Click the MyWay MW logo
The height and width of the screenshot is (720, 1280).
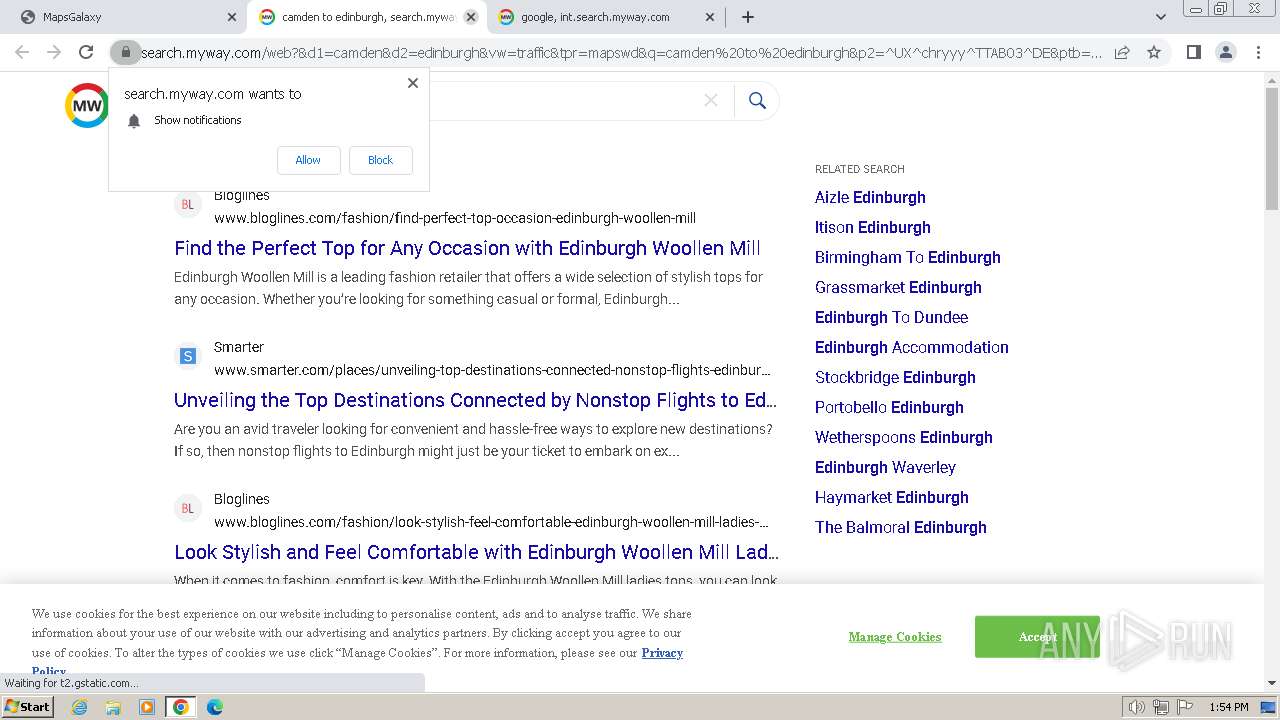[x=87, y=105]
